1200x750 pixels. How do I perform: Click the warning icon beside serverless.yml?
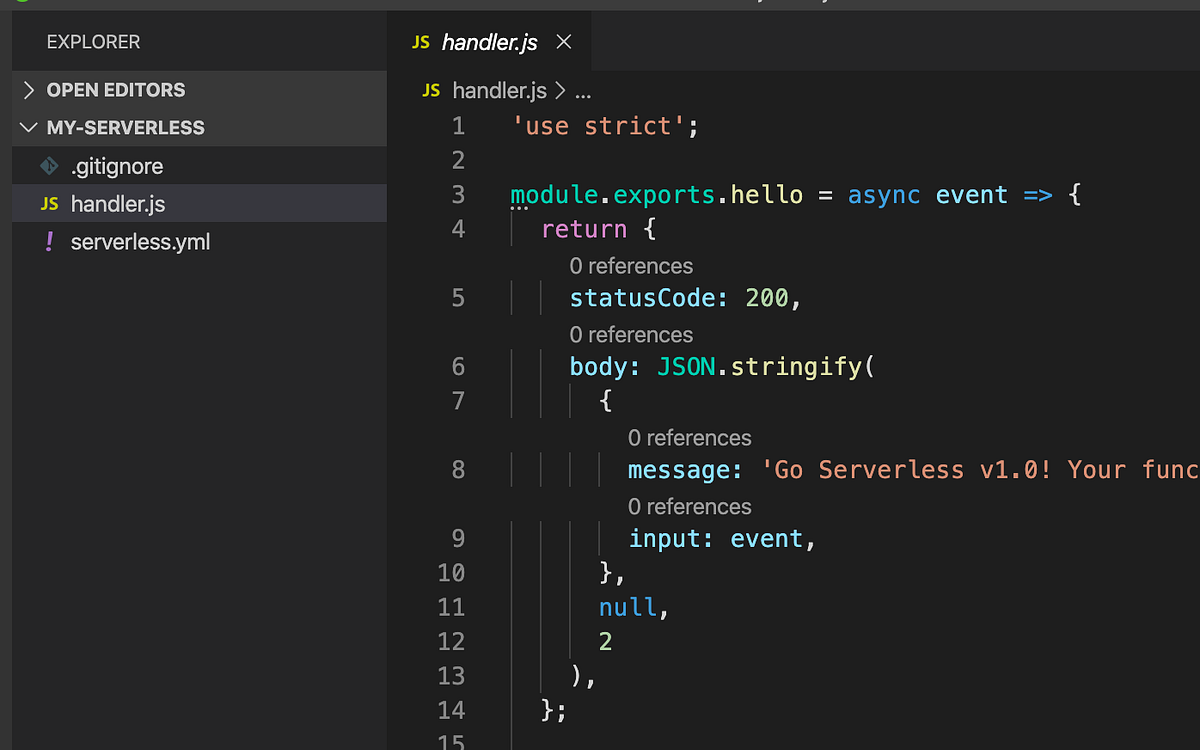click(x=48, y=241)
